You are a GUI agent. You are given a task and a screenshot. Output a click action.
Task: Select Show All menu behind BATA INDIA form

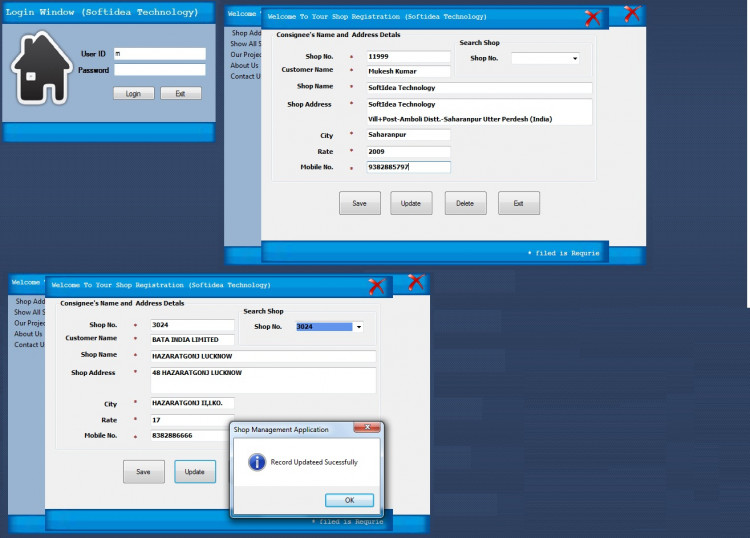(28, 312)
